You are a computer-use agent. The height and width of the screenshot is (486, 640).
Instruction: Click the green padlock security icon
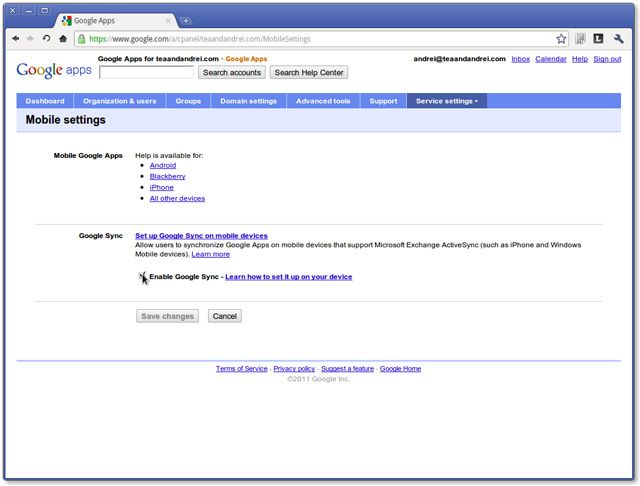pos(82,39)
